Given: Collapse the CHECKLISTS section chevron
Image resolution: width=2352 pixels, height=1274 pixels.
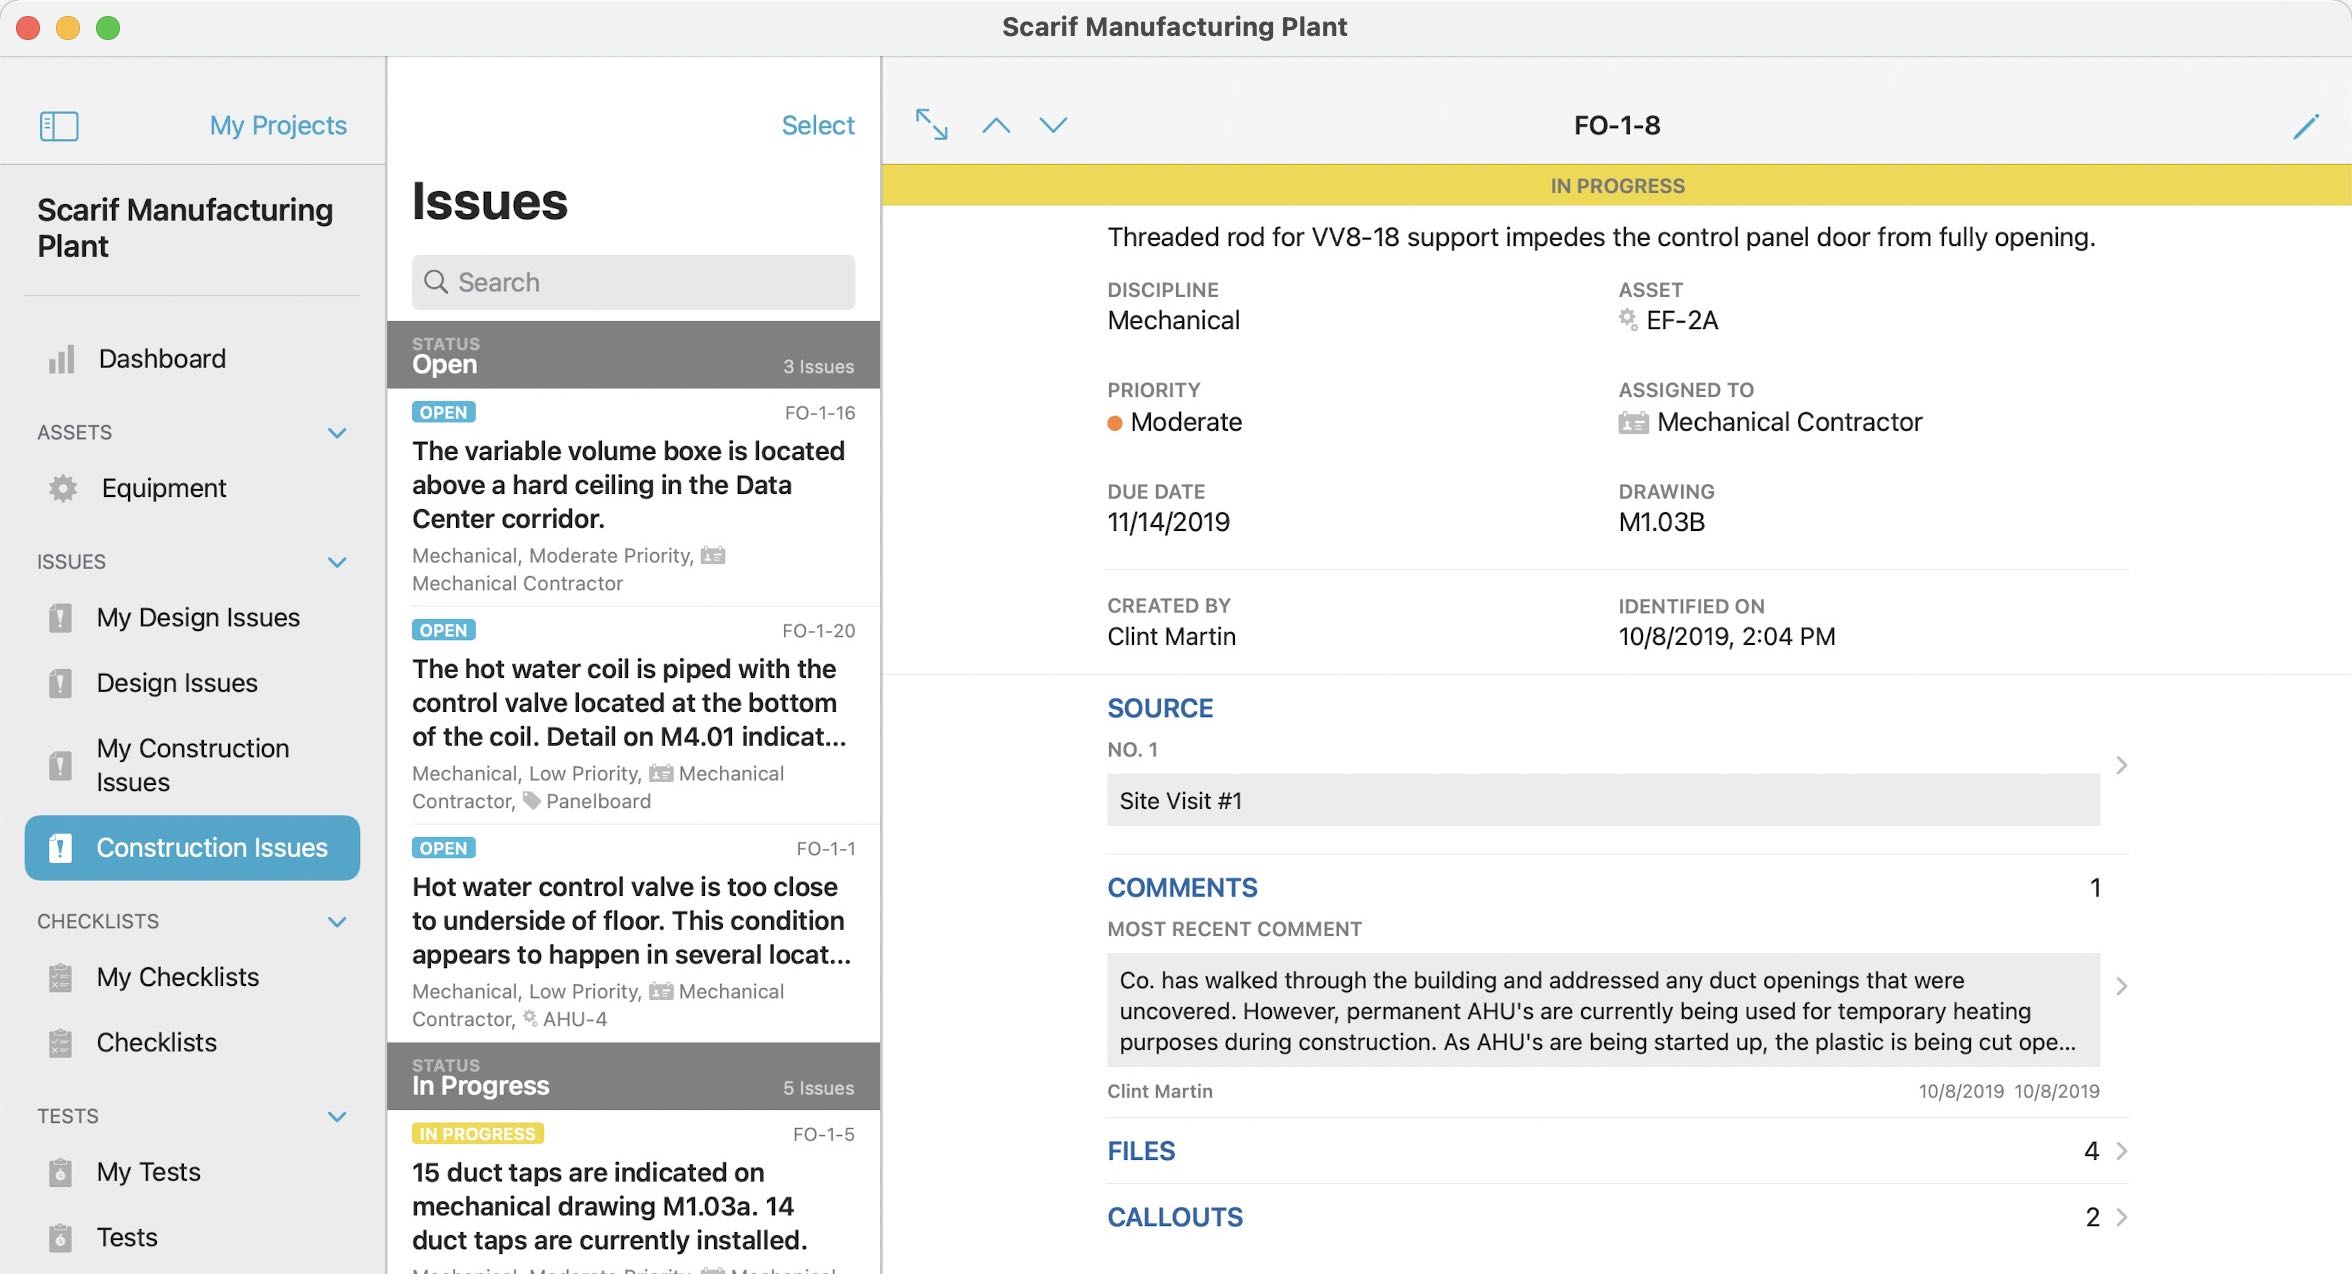Looking at the screenshot, I should coord(337,922).
